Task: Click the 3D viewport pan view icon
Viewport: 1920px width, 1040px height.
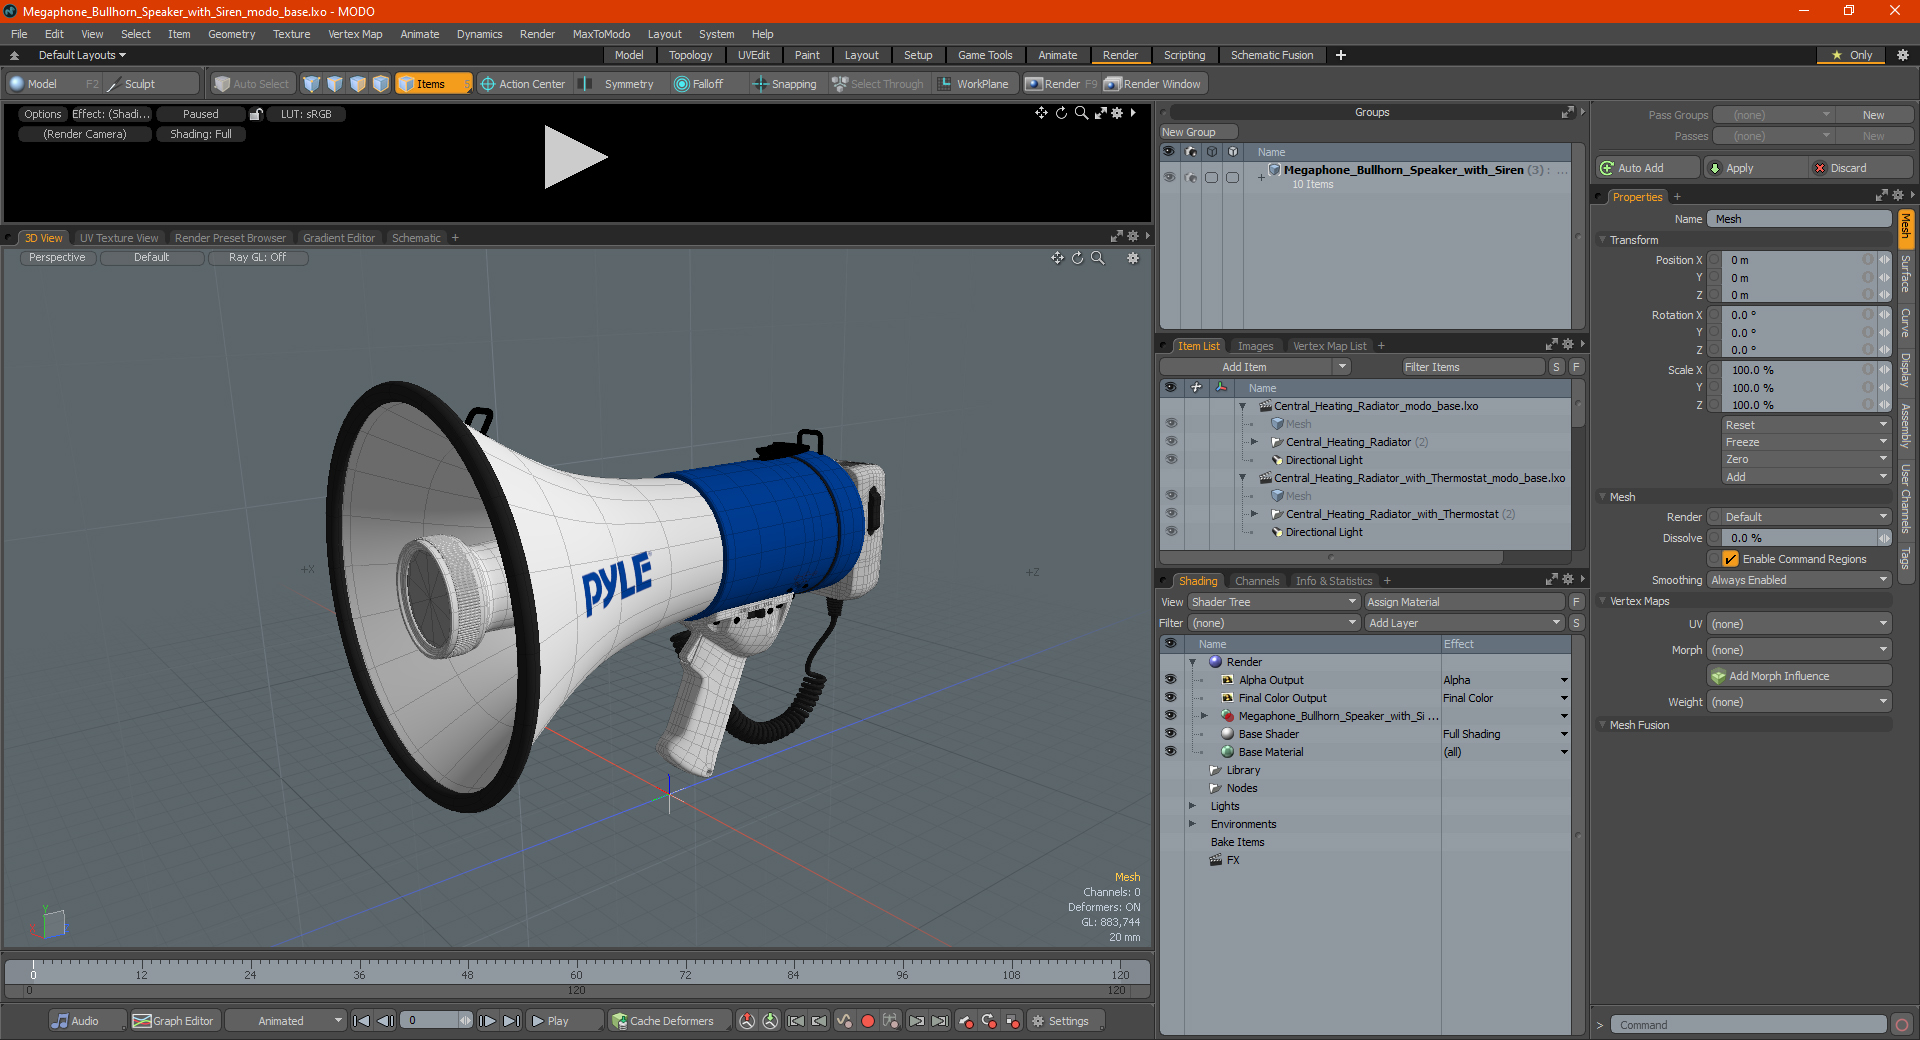Action: coord(1057,258)
